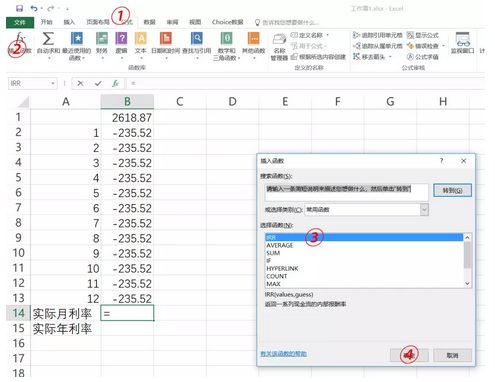Viewport: 495px width, 382px height.
Task: Open the 财务 functions menu
Action: coord(102,45)
